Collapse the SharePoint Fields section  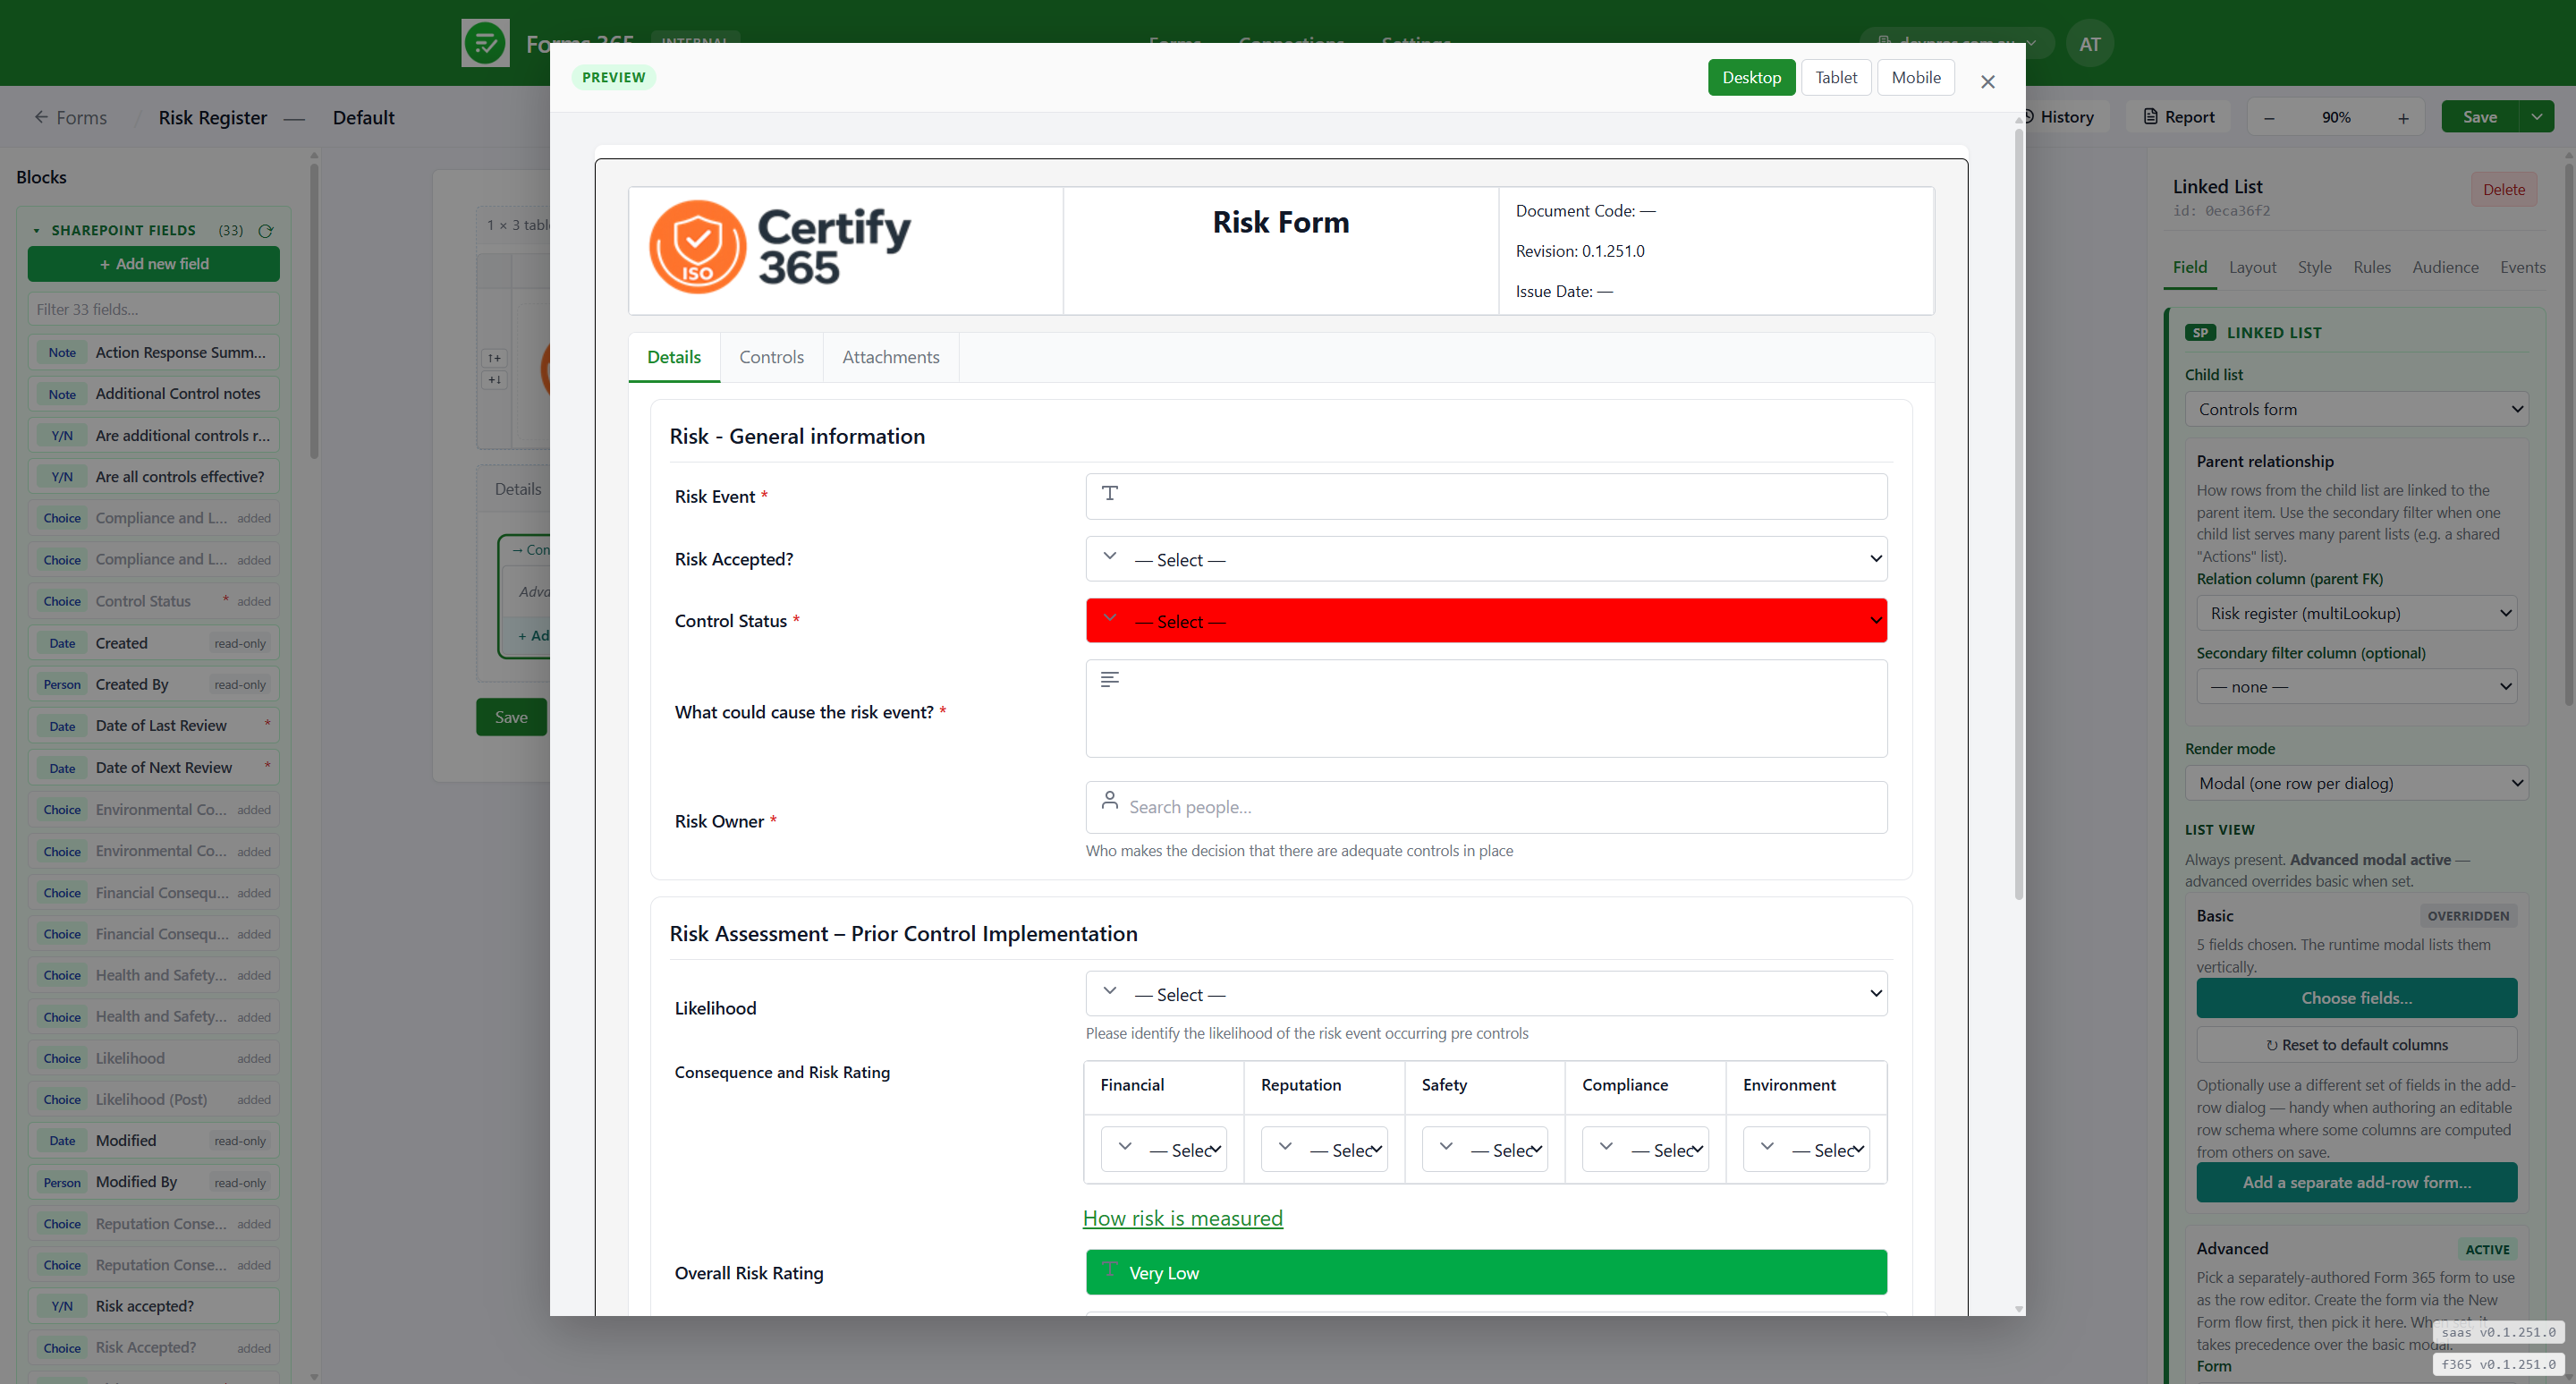point(36,231)
